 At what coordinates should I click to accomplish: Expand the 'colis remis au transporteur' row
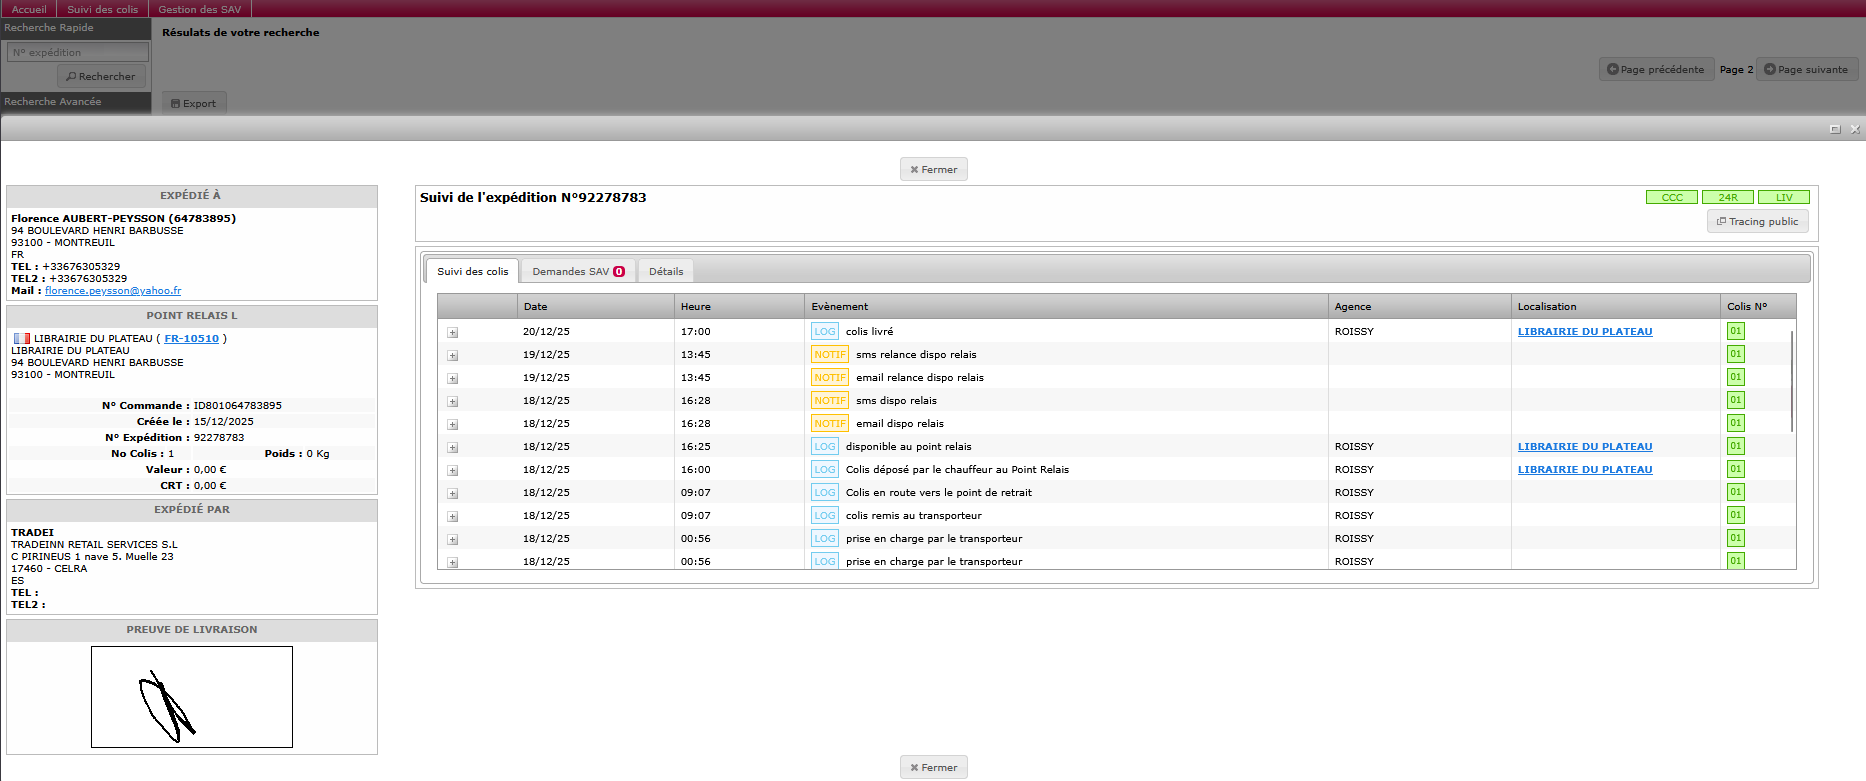(452, 517)
